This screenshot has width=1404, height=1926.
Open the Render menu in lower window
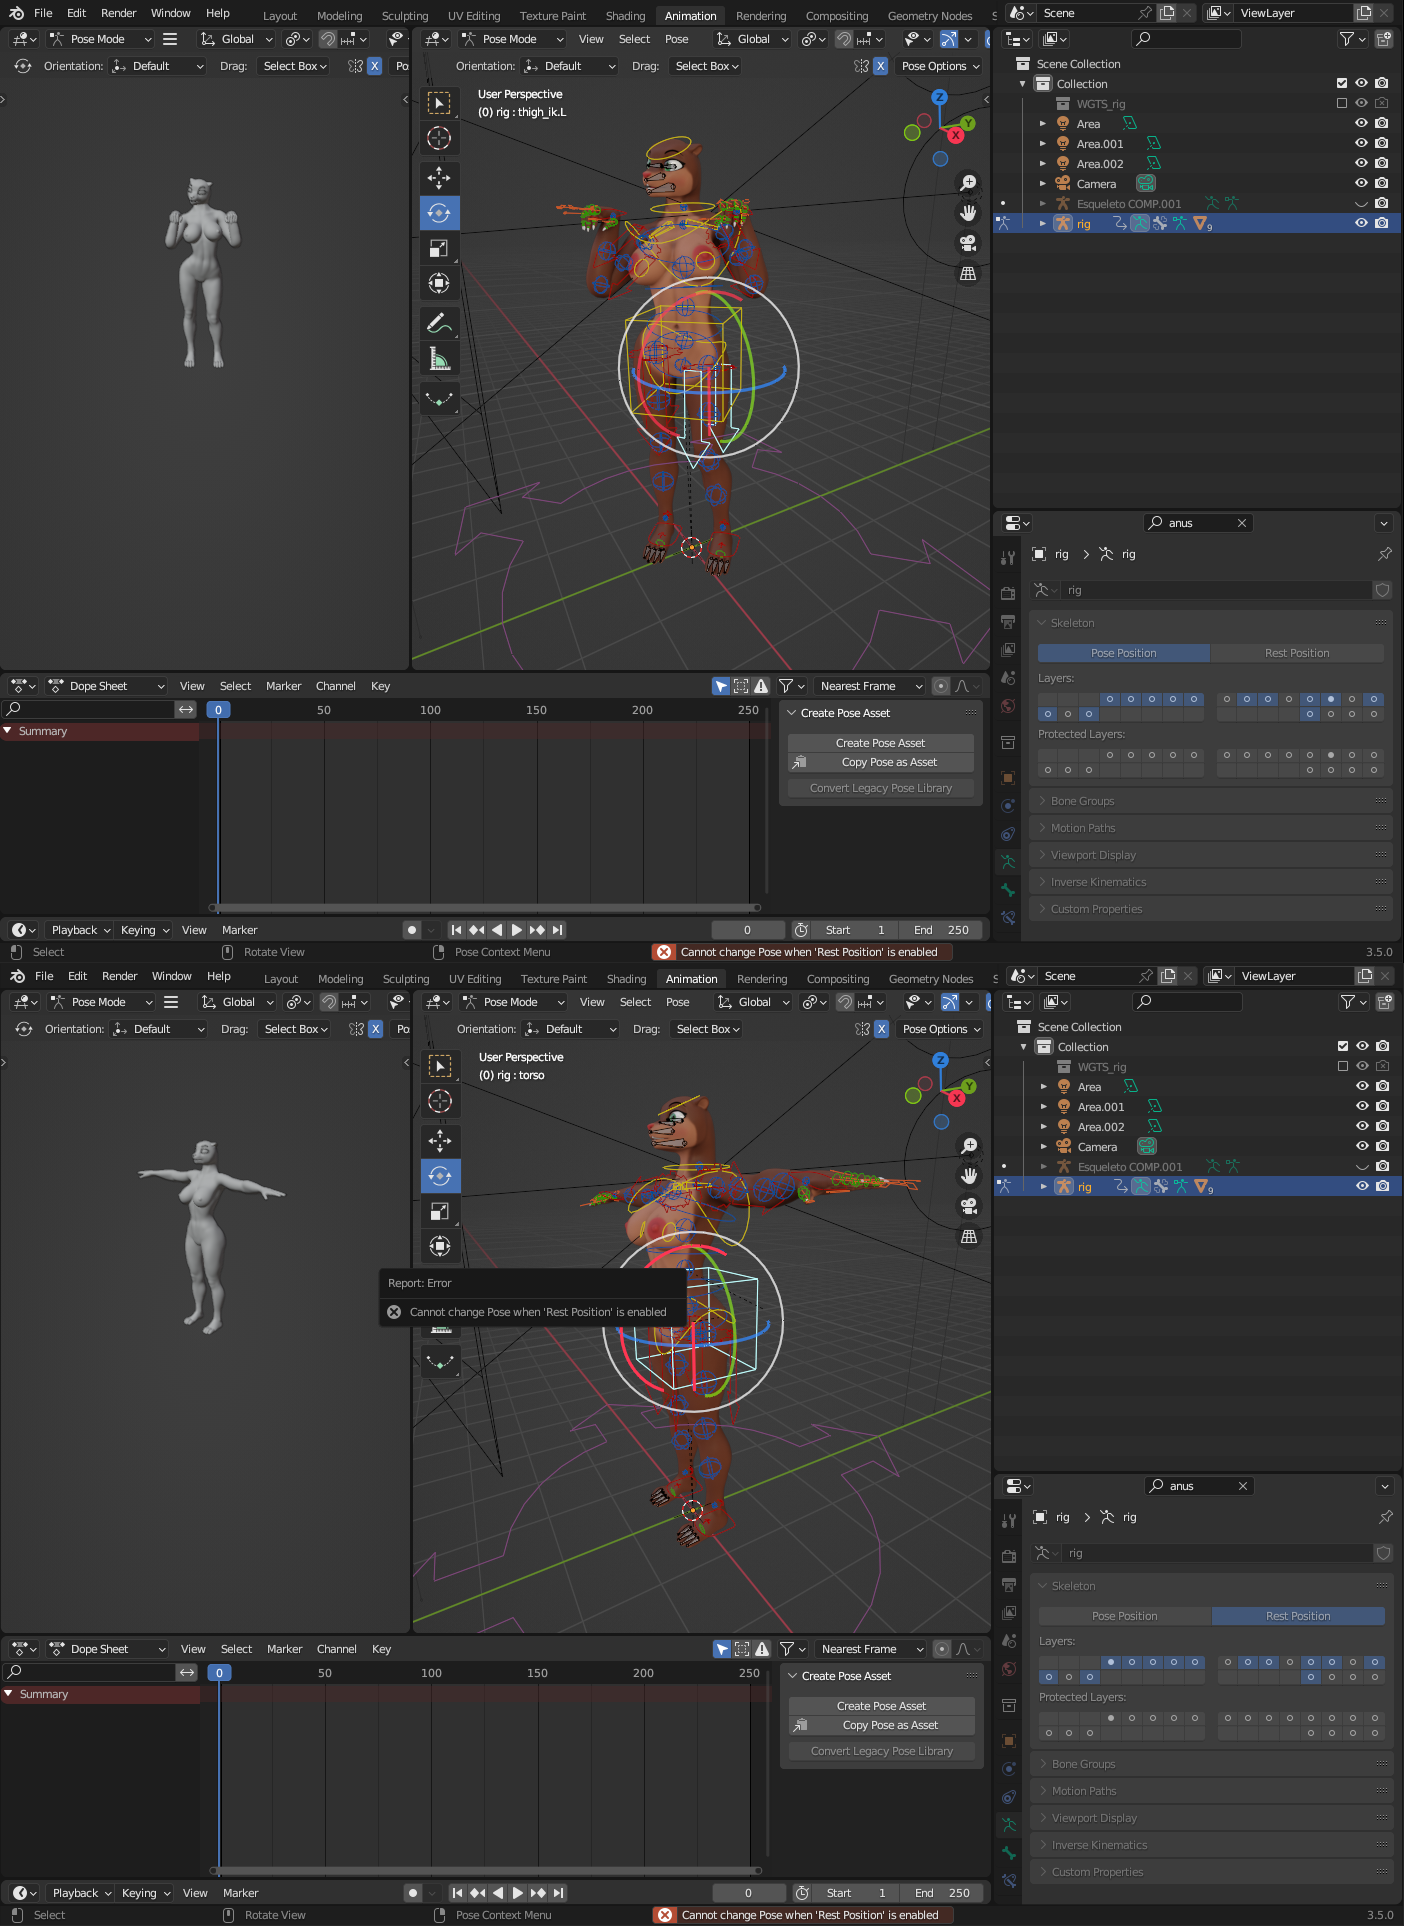(119, 976)
